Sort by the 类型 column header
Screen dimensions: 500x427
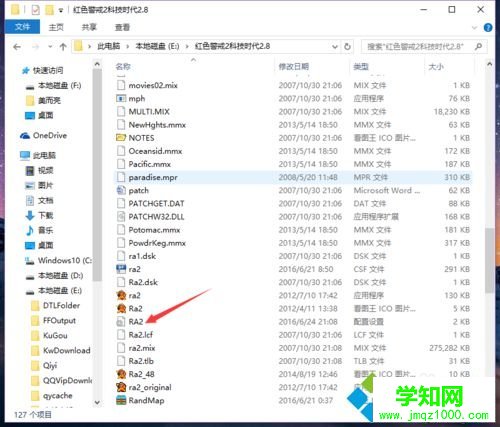point(361,67)
